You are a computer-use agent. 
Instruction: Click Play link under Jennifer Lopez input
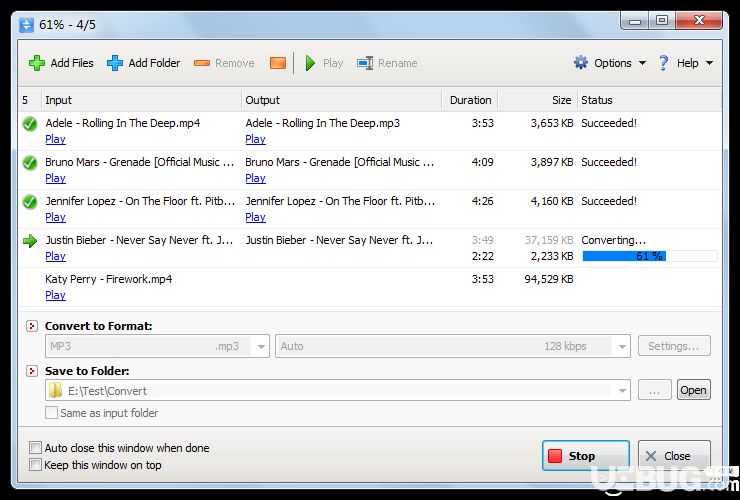(x=55, y=217)
